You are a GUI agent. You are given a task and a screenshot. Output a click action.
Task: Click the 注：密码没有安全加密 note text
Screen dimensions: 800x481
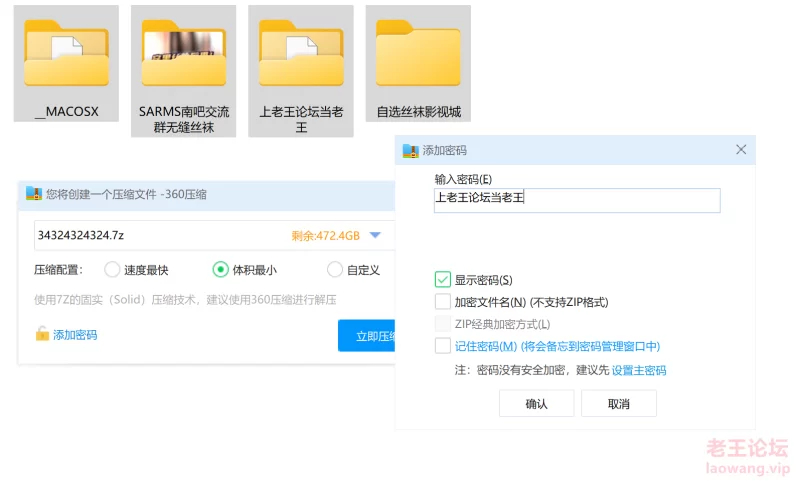tap(532, 370)
